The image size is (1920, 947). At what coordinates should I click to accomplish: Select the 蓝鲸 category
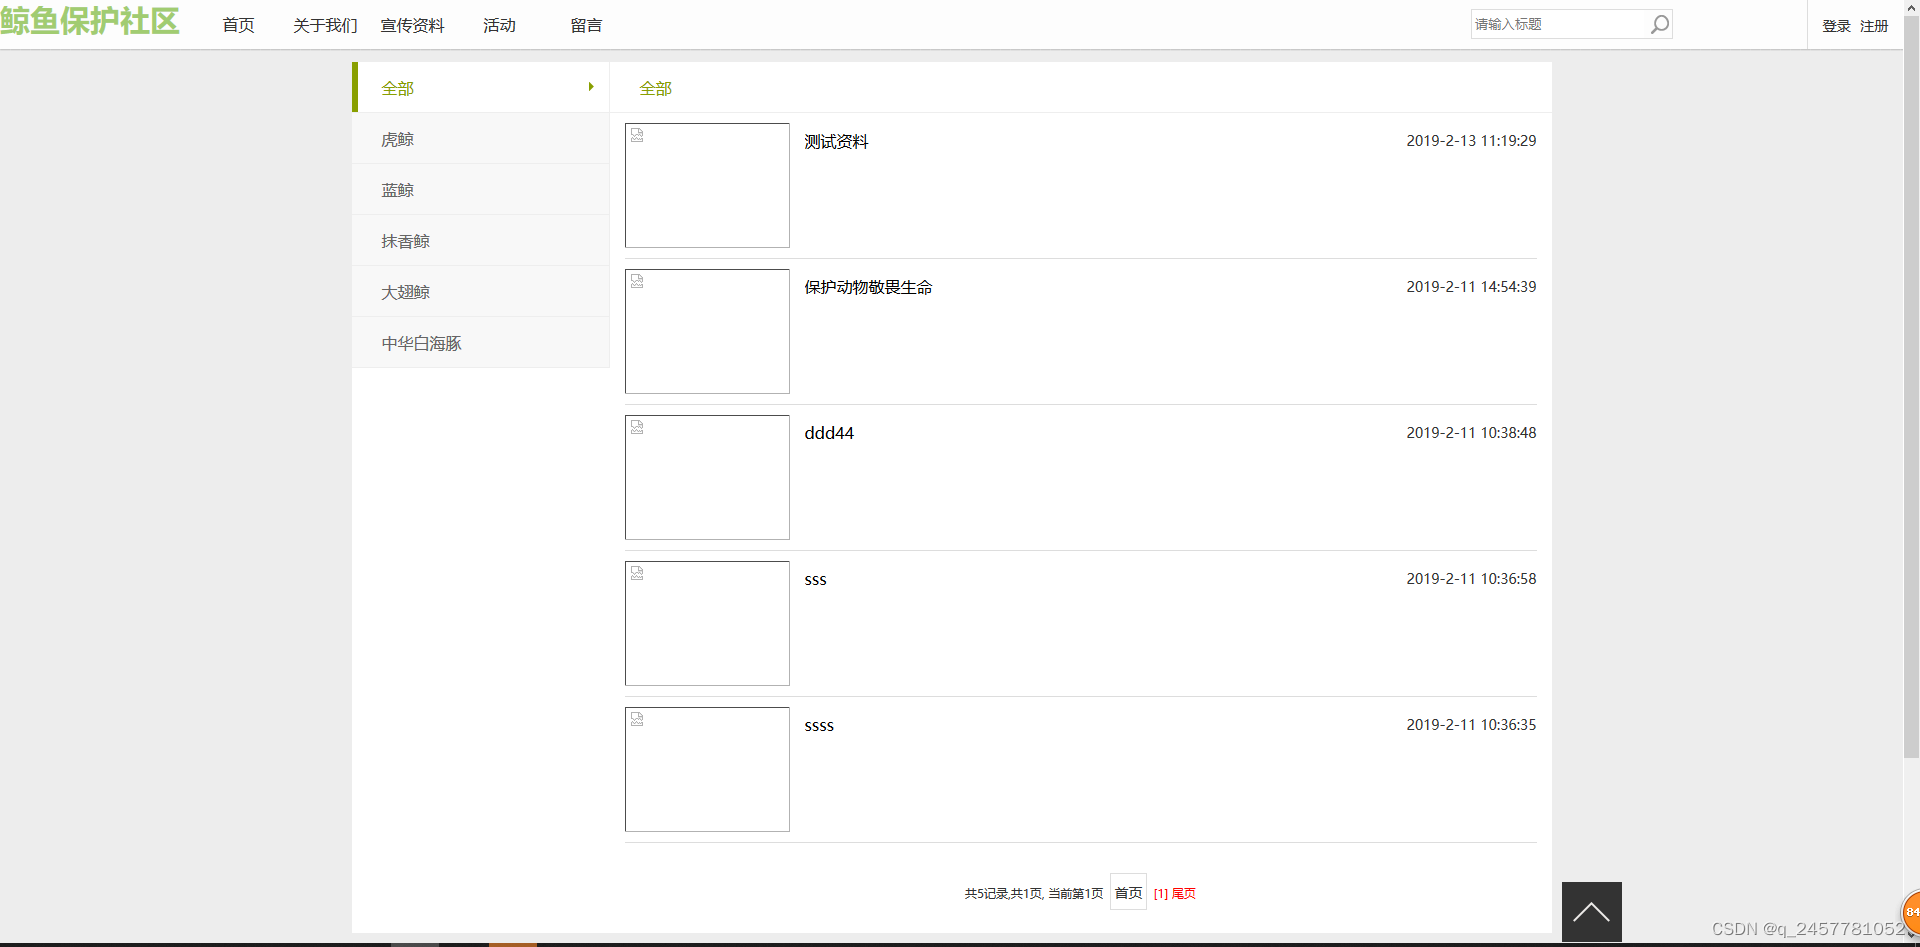(x=480, y=189)
